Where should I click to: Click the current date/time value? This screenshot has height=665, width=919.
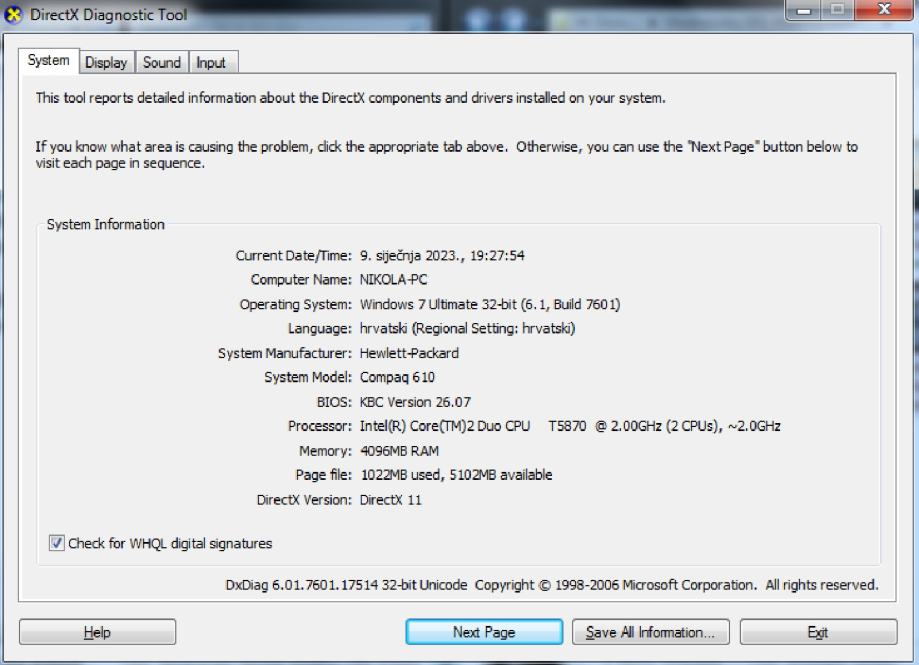(442, 255)
